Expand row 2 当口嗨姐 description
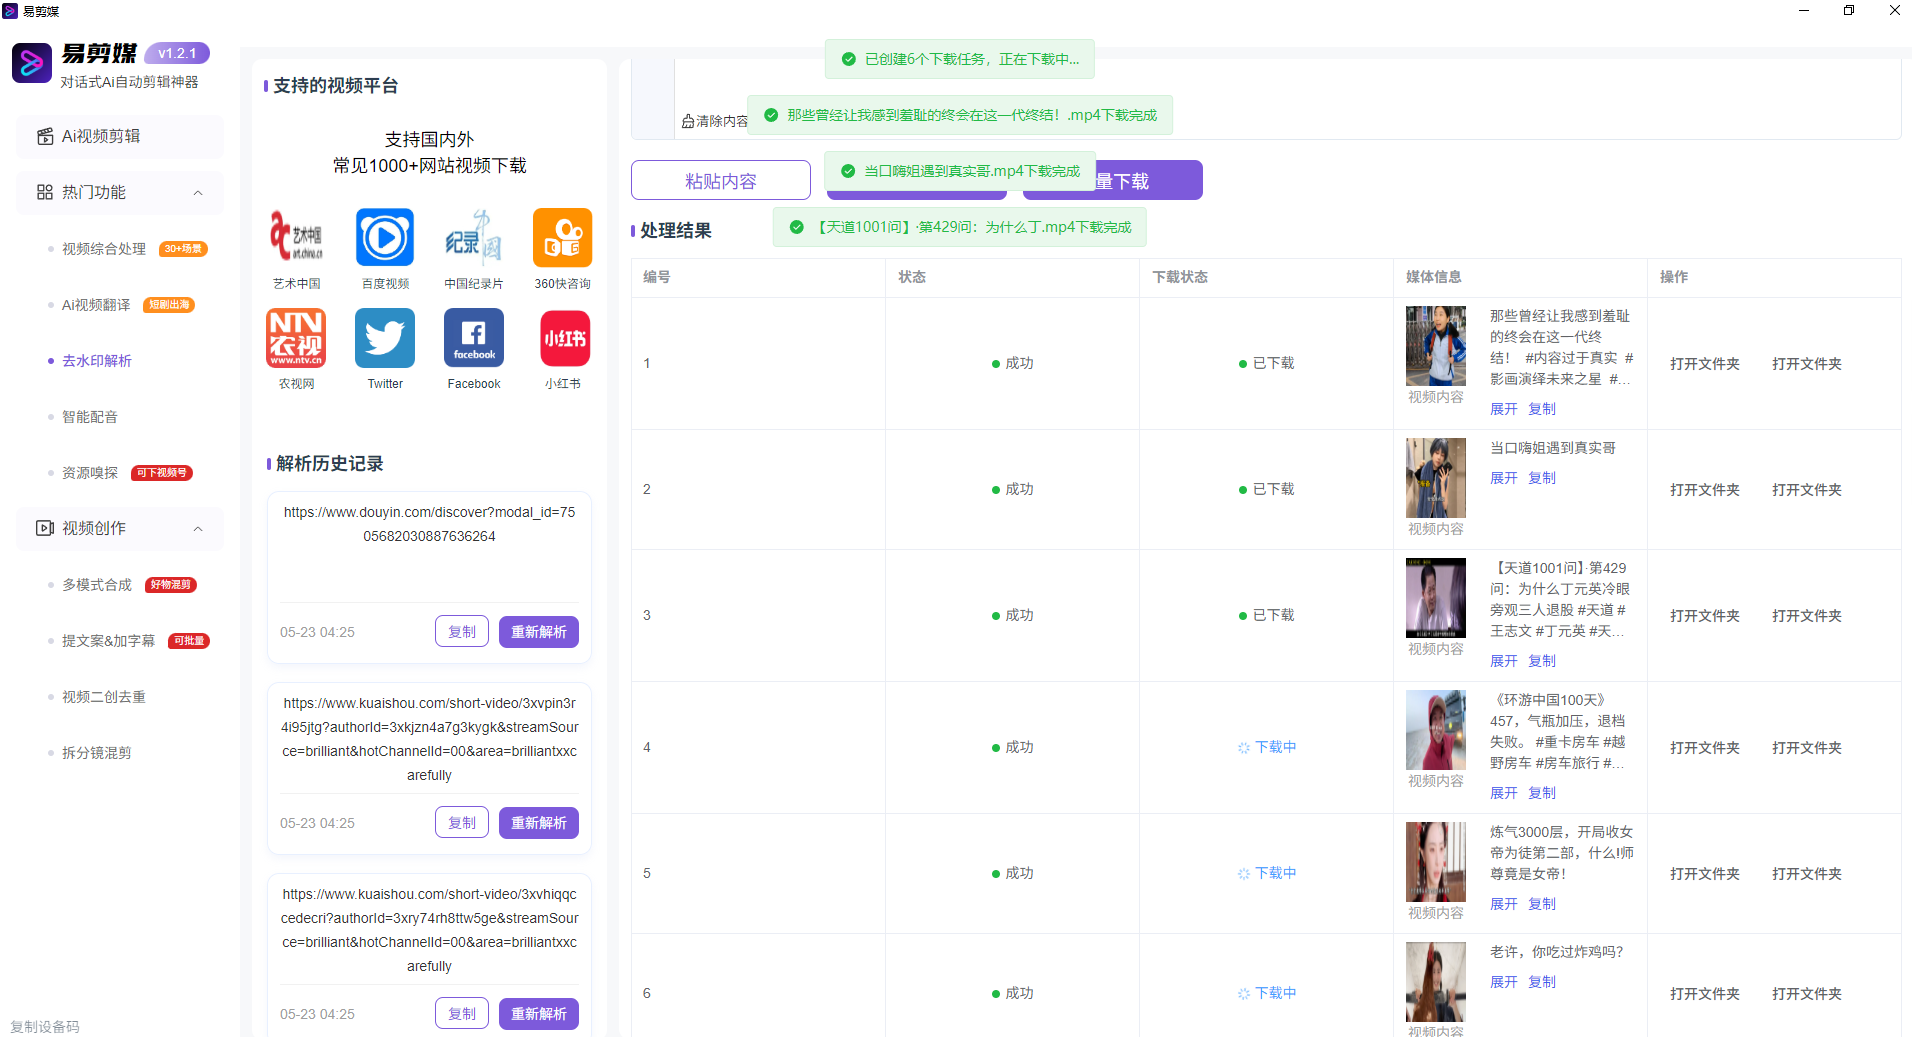This screenshot has width=1912, height=1037. point(1504,478)
